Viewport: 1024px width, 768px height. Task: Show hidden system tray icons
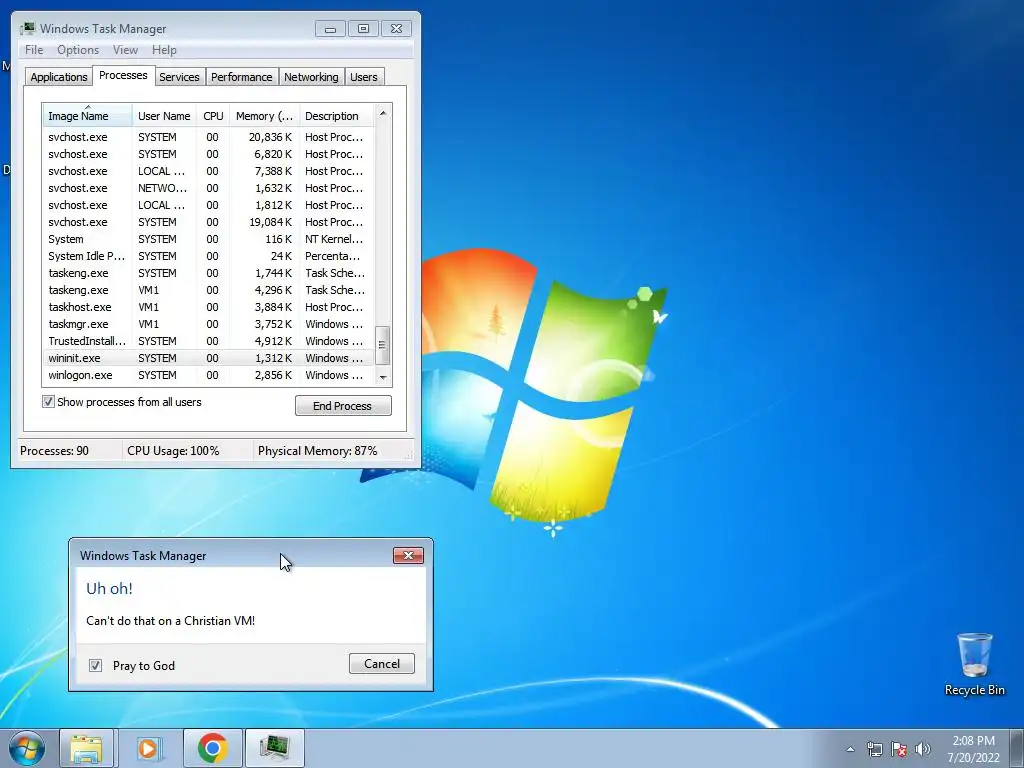point(850,749)
